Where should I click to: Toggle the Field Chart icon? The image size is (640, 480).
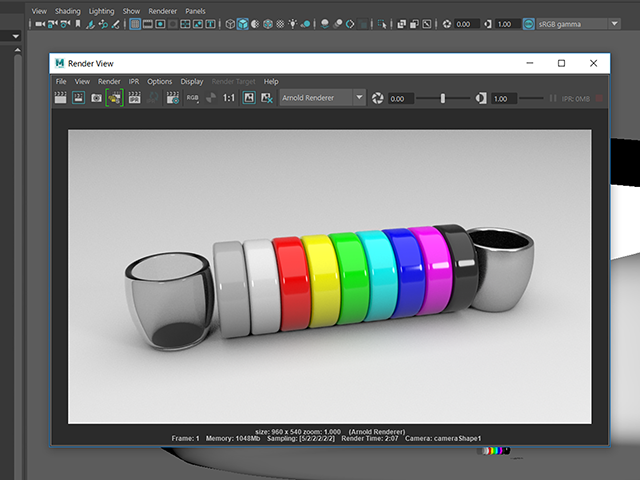185,24
